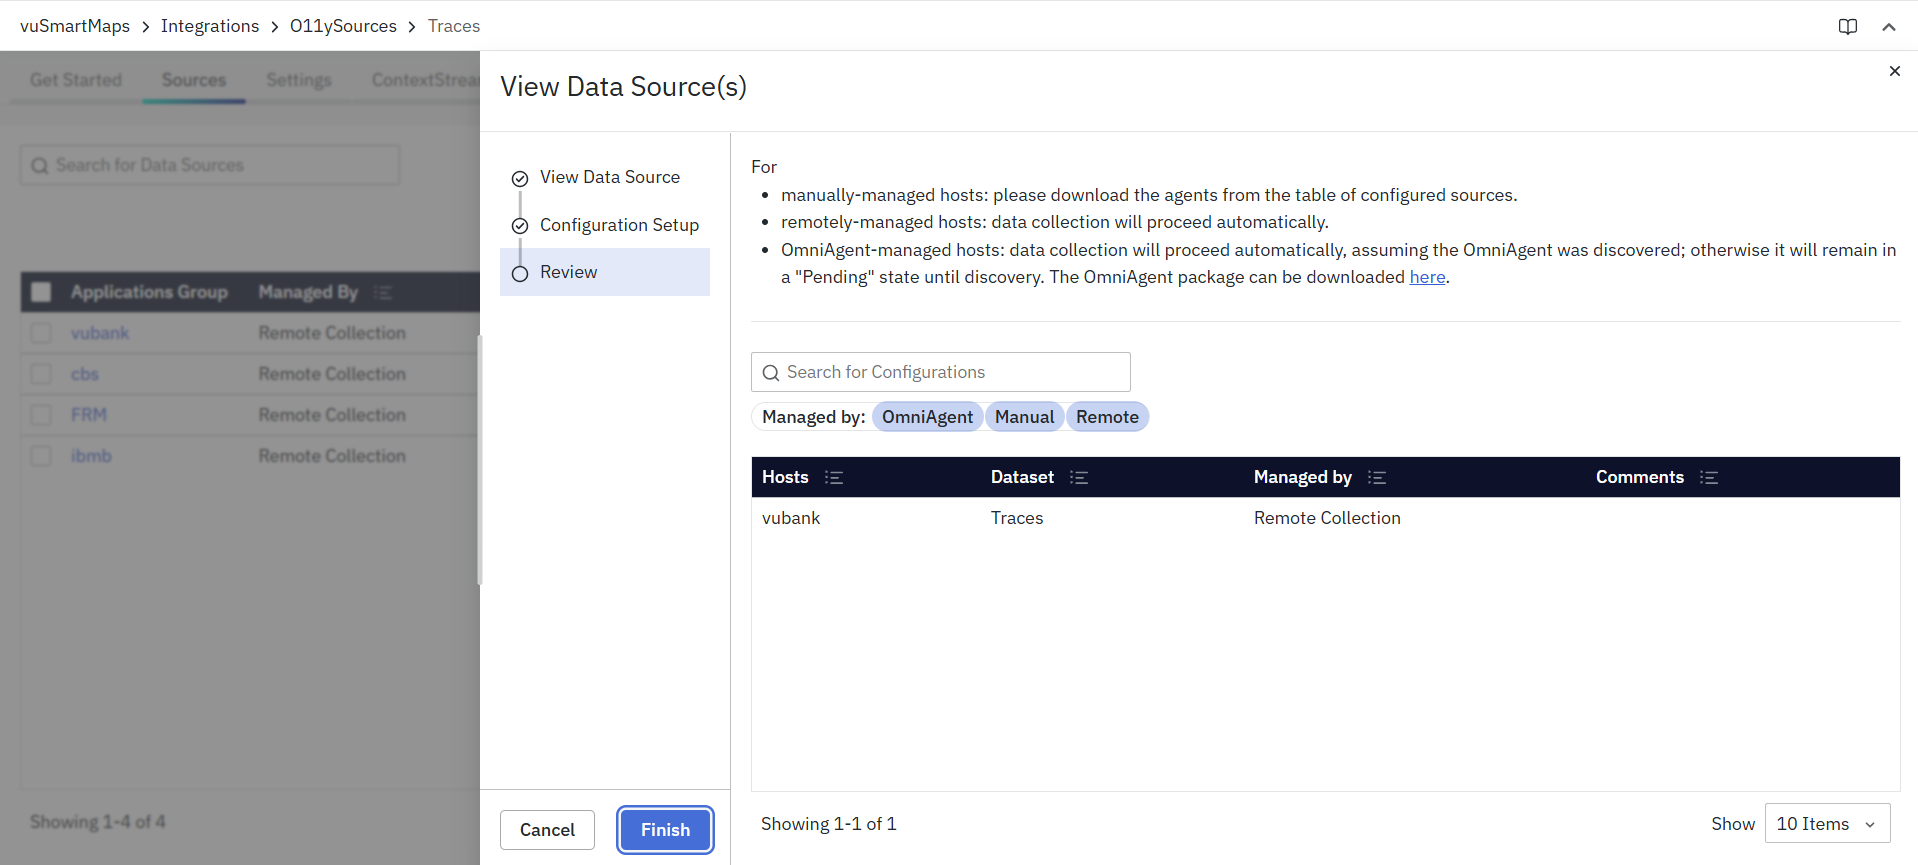Go to the Integrations breadcrumb
1918x865 pixels.
coord(210,26)
